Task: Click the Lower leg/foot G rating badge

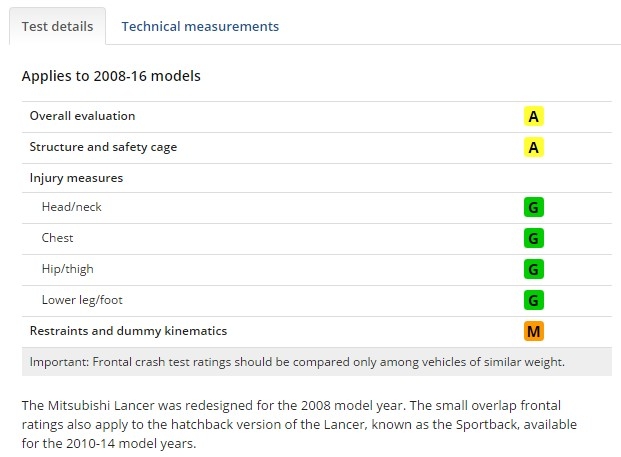Action: 533,300
